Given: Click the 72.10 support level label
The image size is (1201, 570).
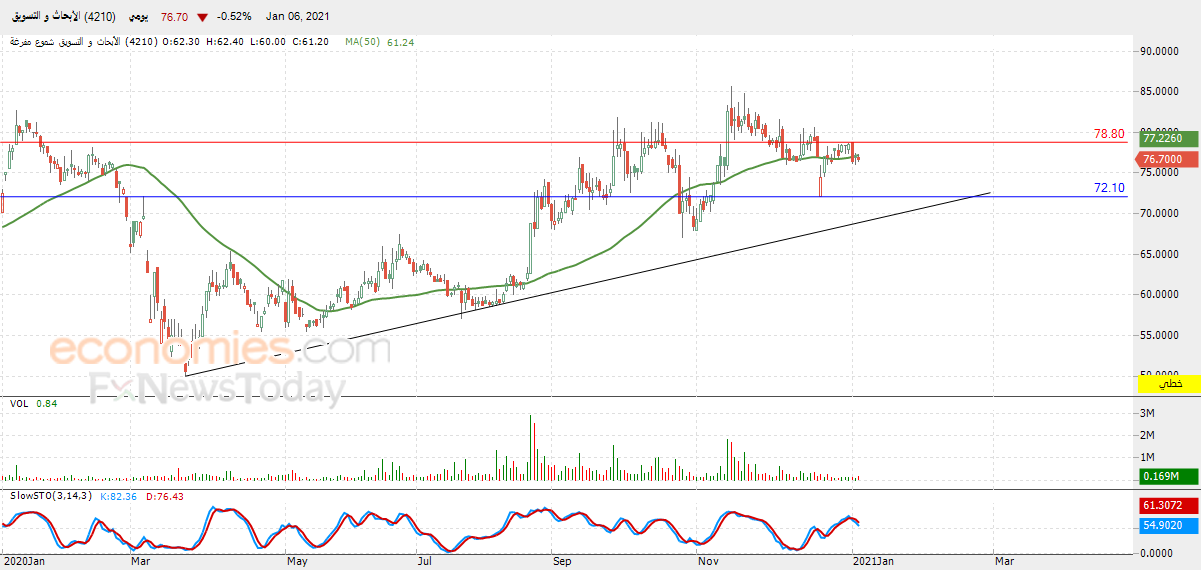Looking at the screenshot, I should tap(1109, 187).
